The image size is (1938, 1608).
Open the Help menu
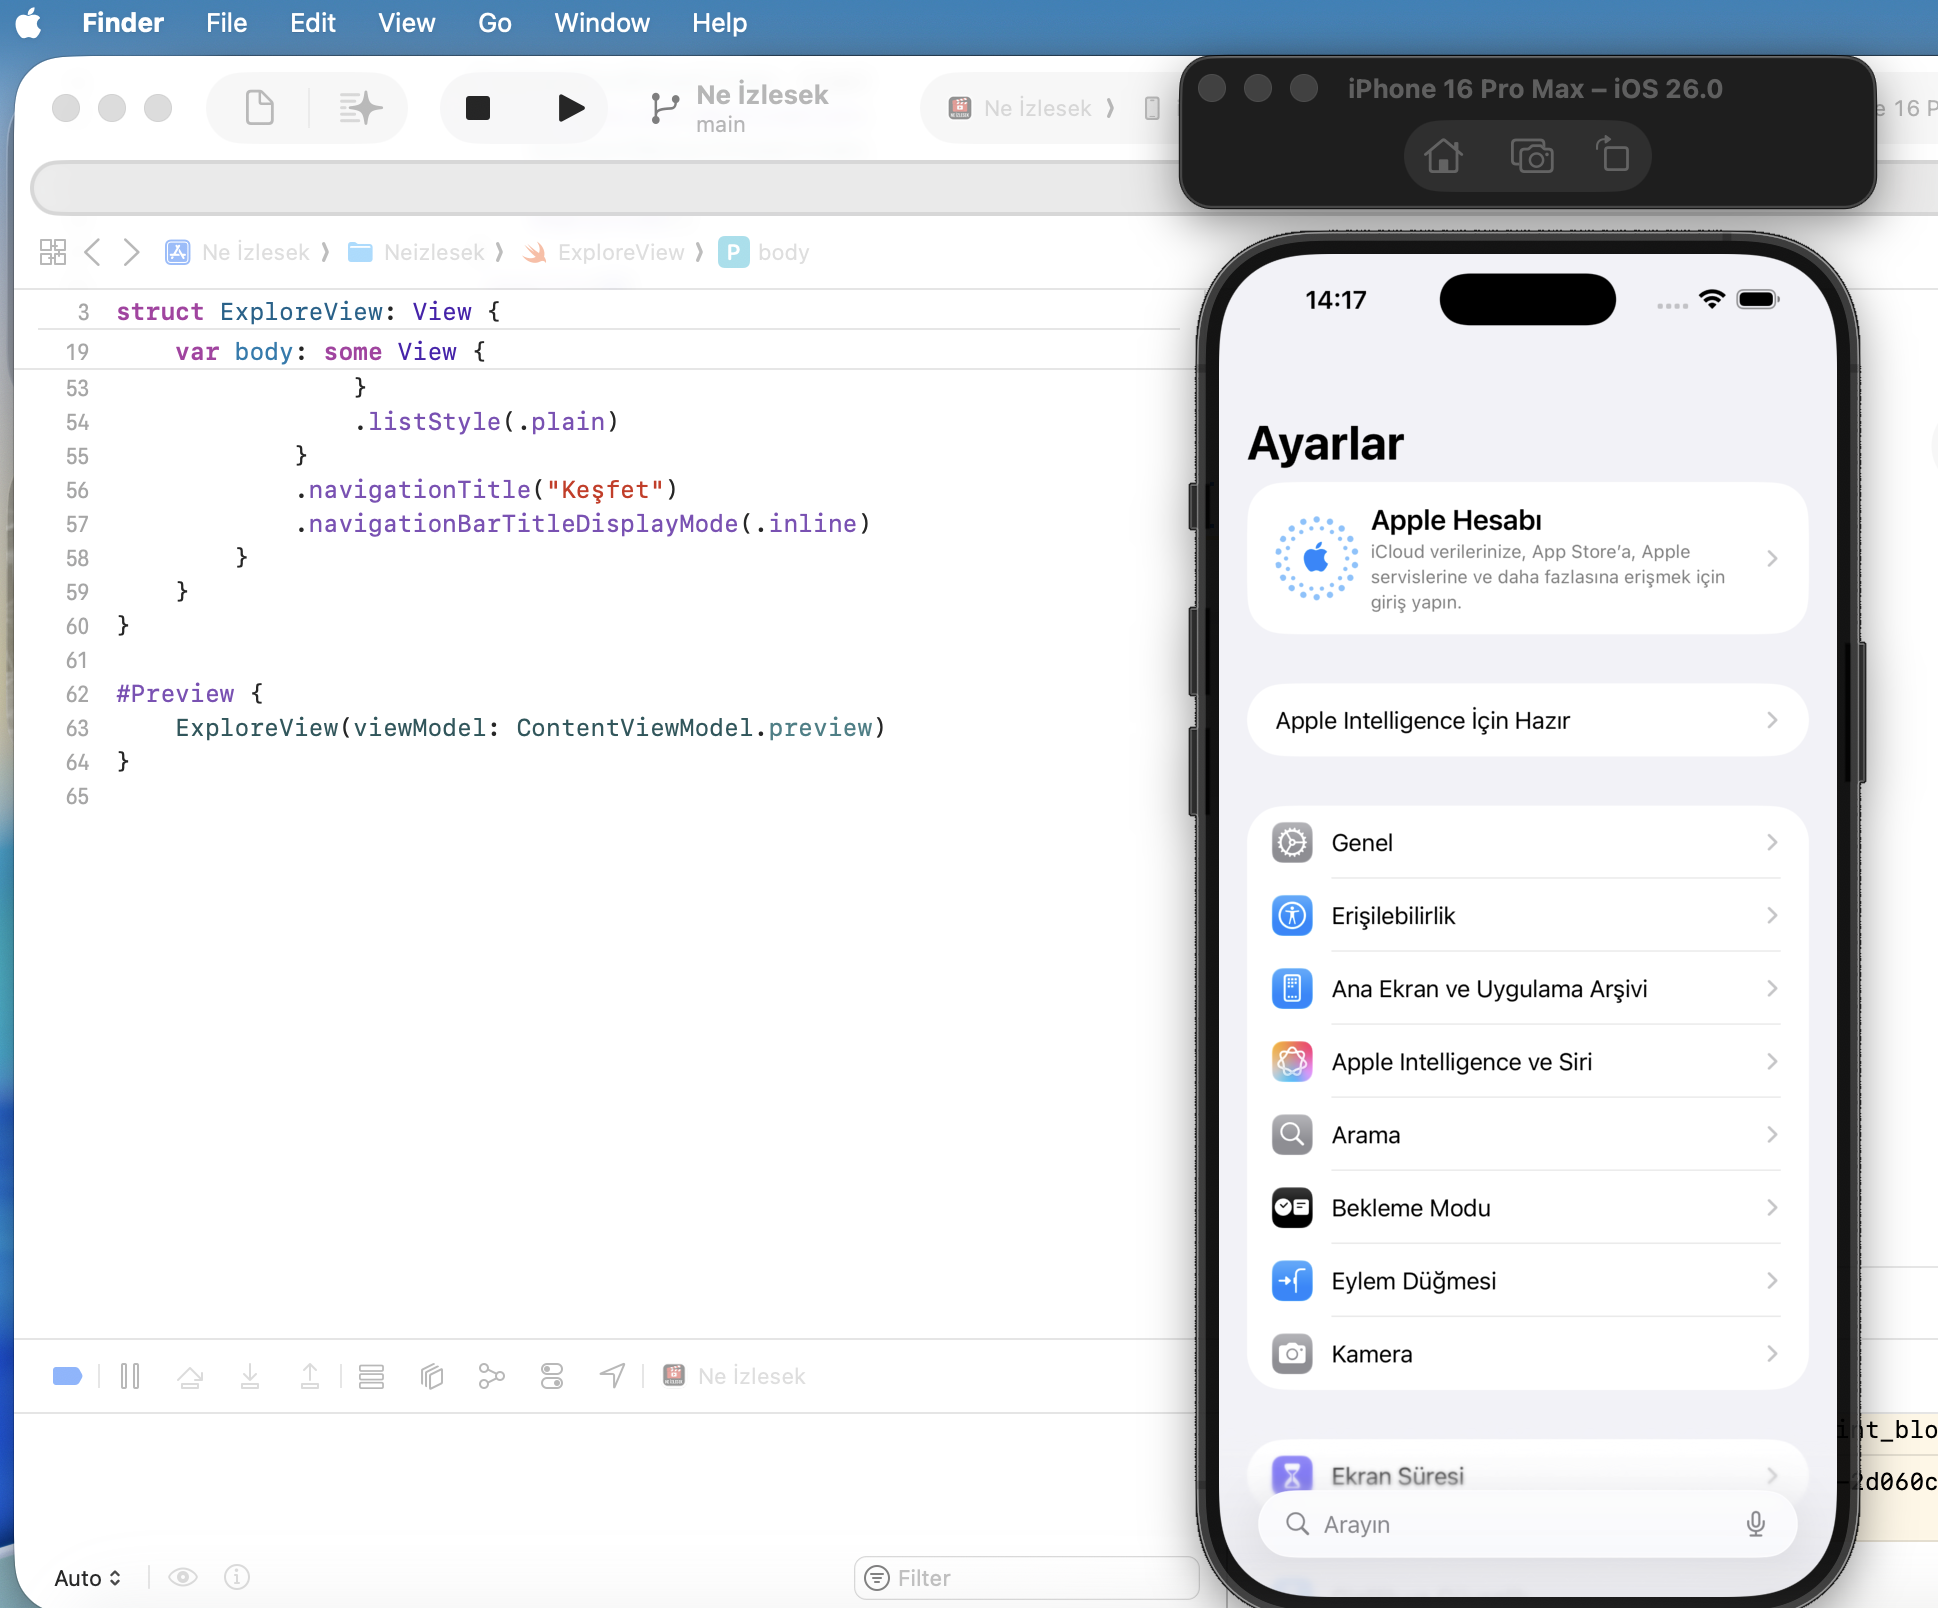719,22
